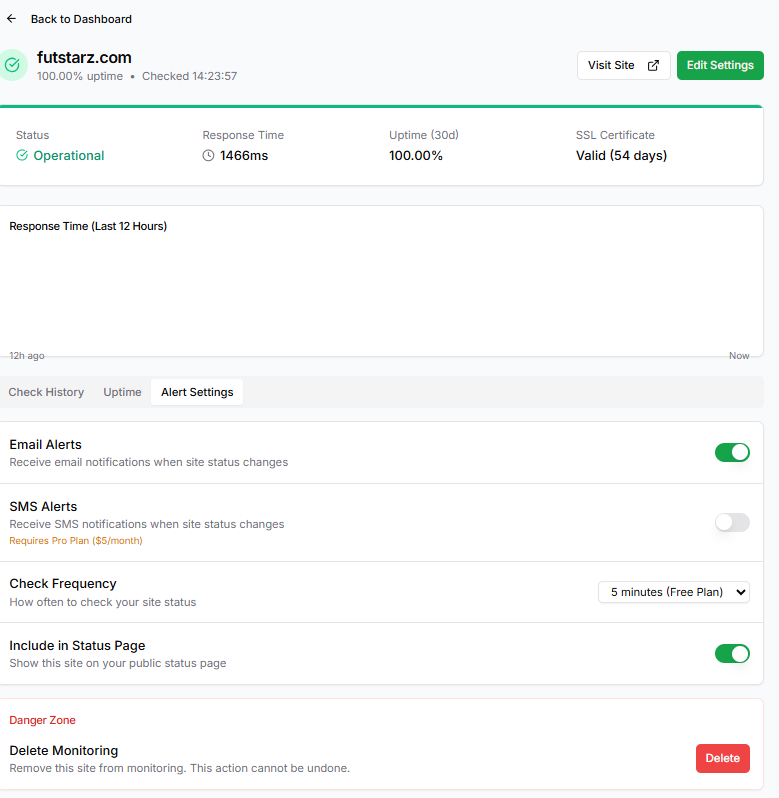Click the Operational status check icon
The height and width of the screenshot is (798, 779).
[22, 155]
